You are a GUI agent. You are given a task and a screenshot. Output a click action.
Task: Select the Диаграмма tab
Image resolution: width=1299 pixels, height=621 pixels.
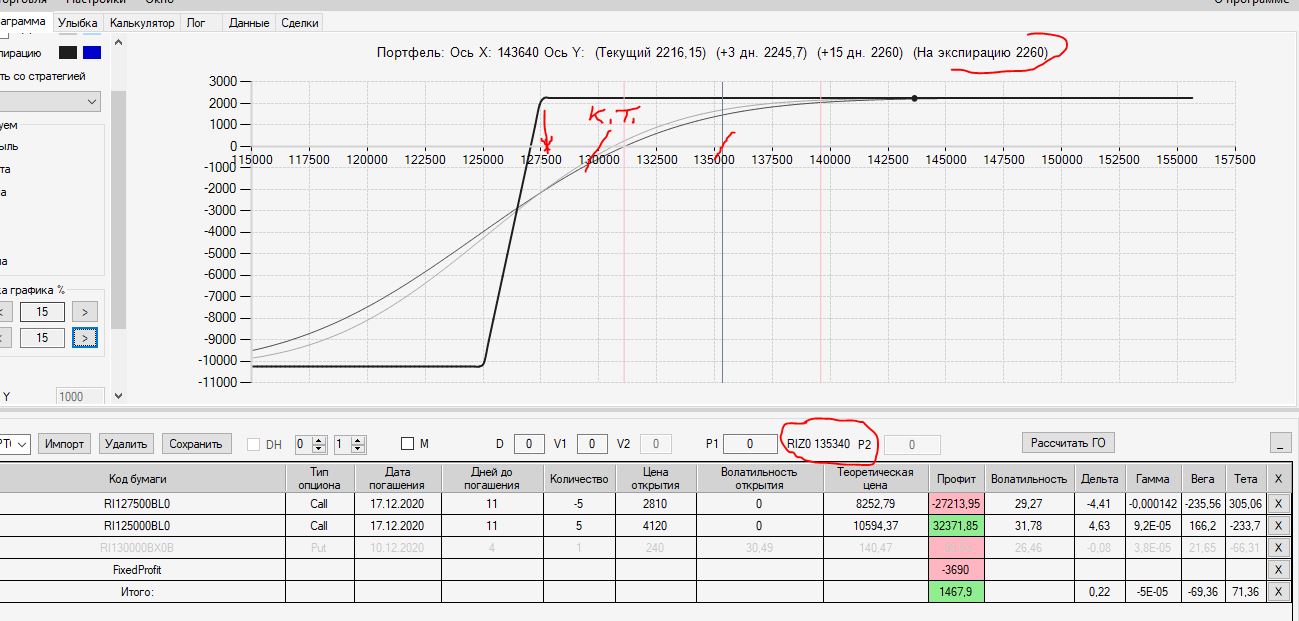click(x=25, y=21)
